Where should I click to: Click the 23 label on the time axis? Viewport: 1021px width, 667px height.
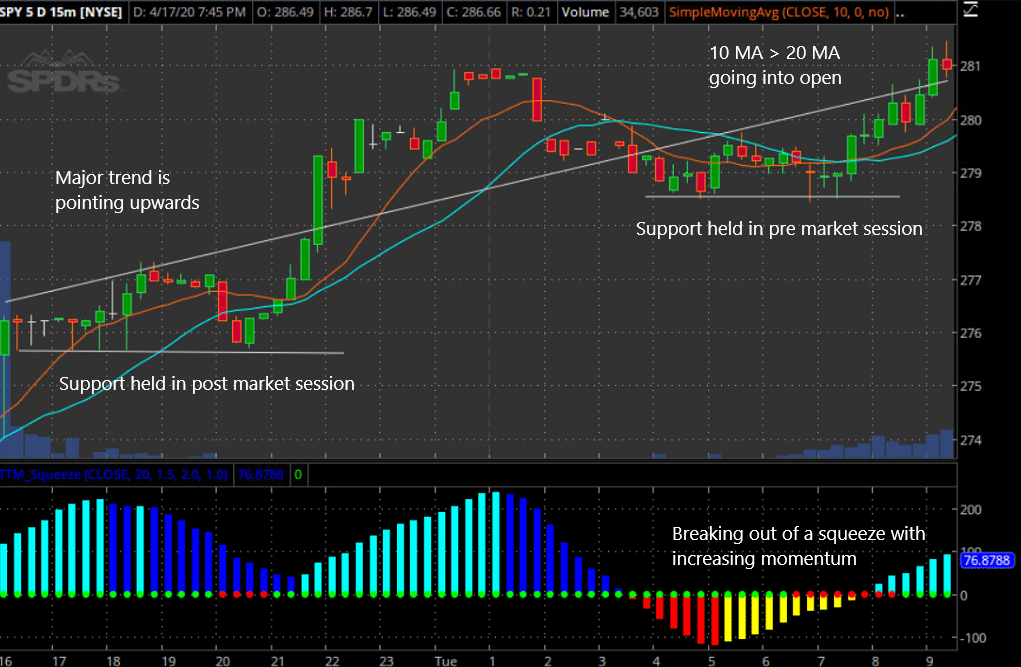click(x=386, y=660)
